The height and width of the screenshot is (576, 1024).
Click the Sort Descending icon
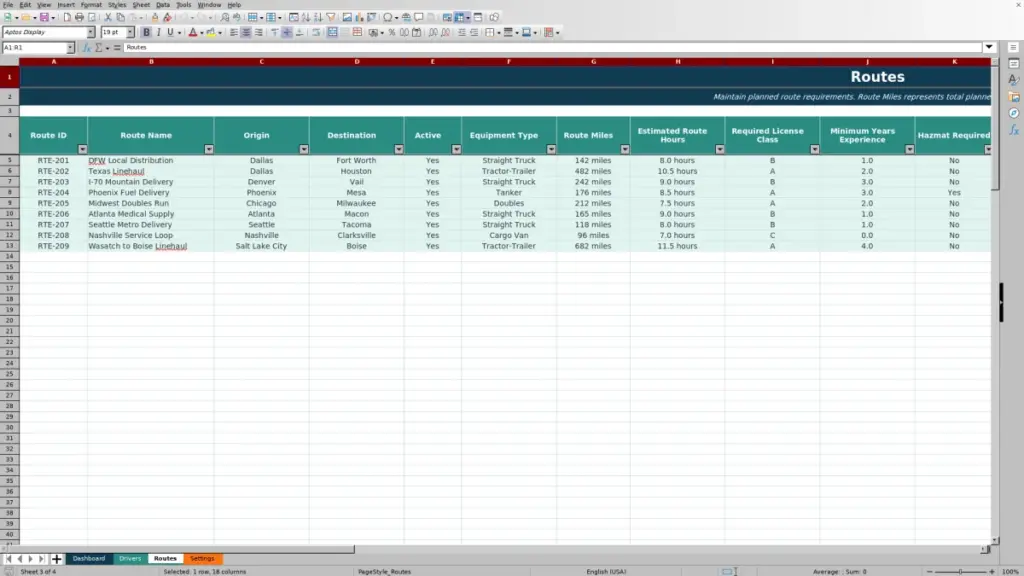318,18
